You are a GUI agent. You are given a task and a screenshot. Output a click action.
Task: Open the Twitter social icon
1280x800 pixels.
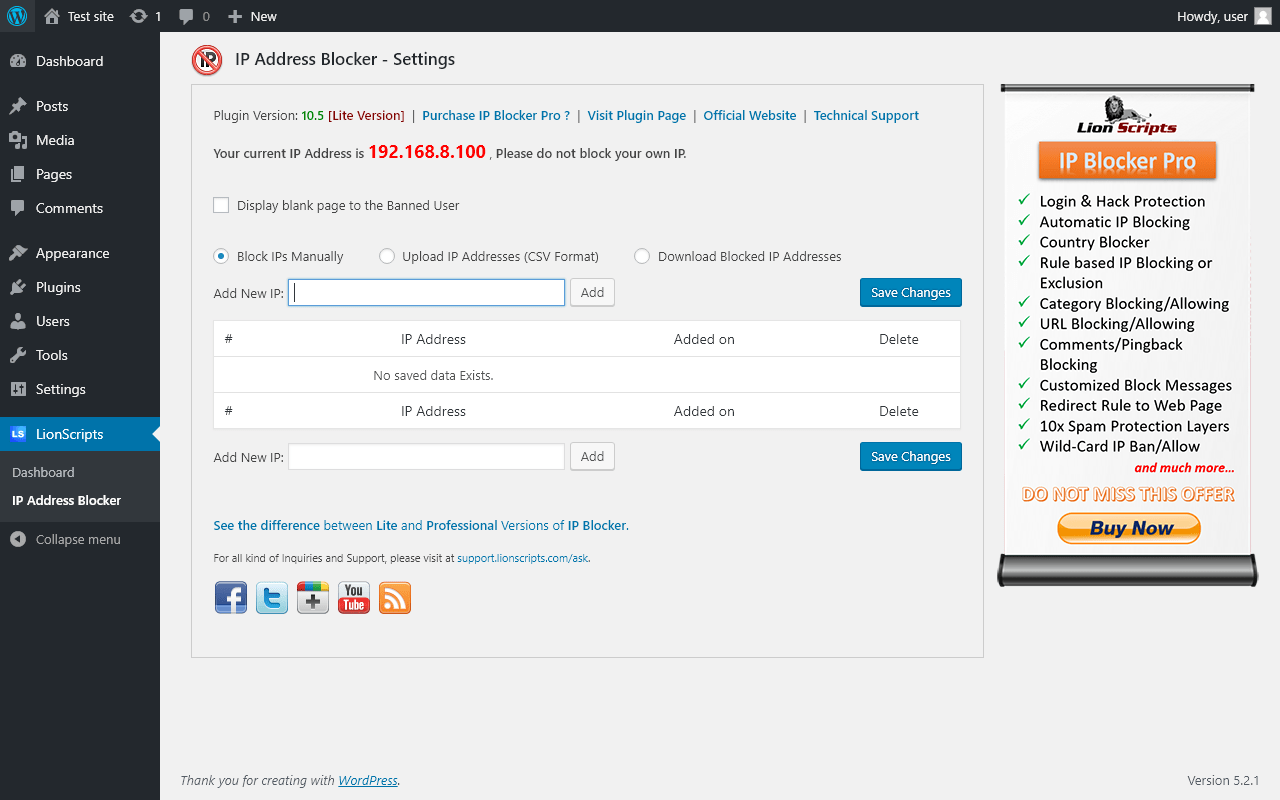coord(272,597)
